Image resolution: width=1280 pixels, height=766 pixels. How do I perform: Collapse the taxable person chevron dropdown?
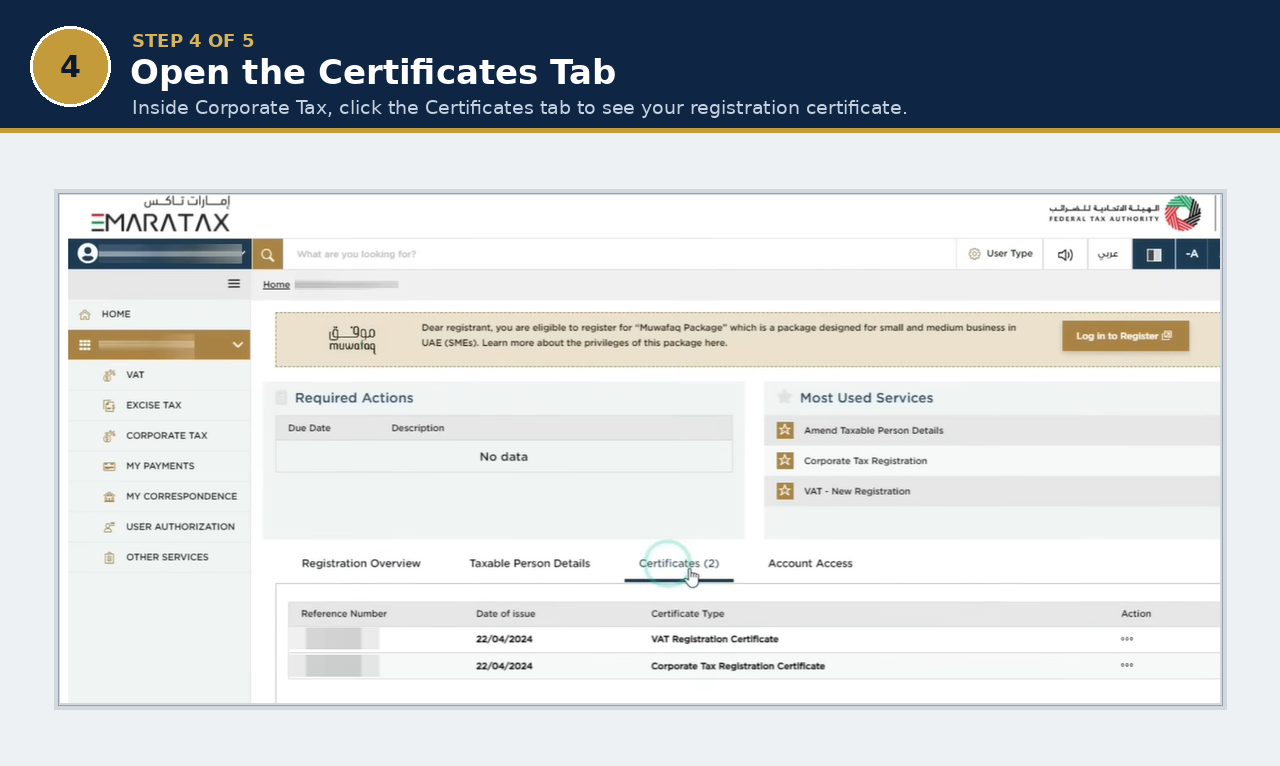pos(237,345)
